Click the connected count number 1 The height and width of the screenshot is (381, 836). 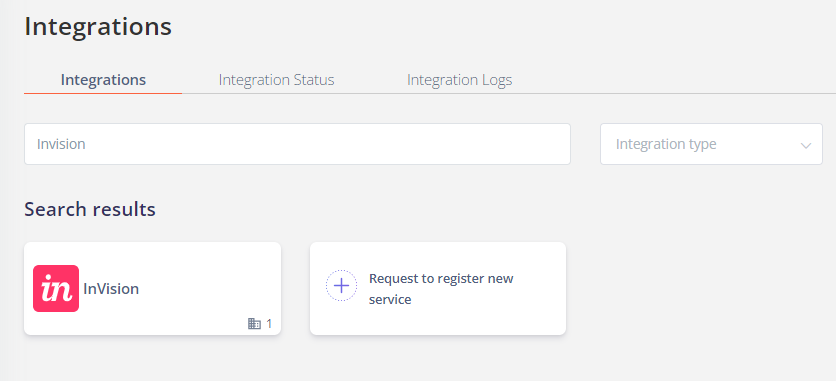click(269, 323)
